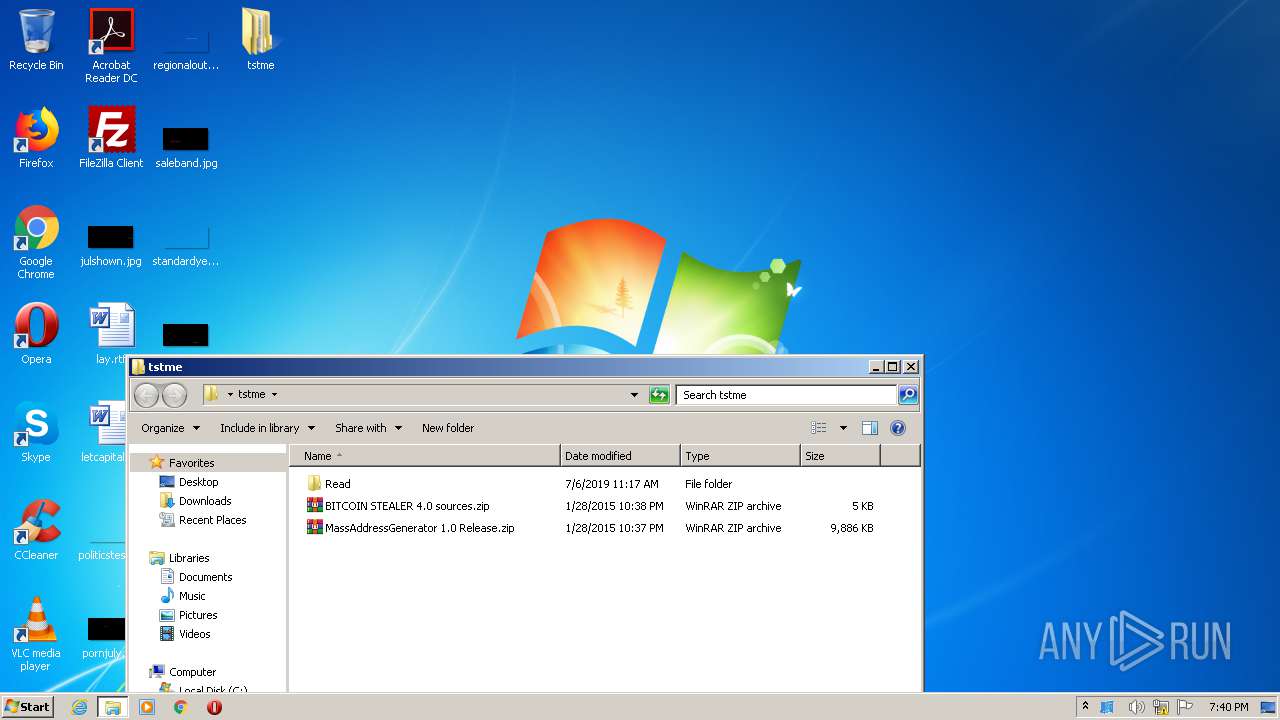The image size is (1280, 720).
Task: Open Desktop in Favorites
Action: pyautogui.click(x=198, y=482)
